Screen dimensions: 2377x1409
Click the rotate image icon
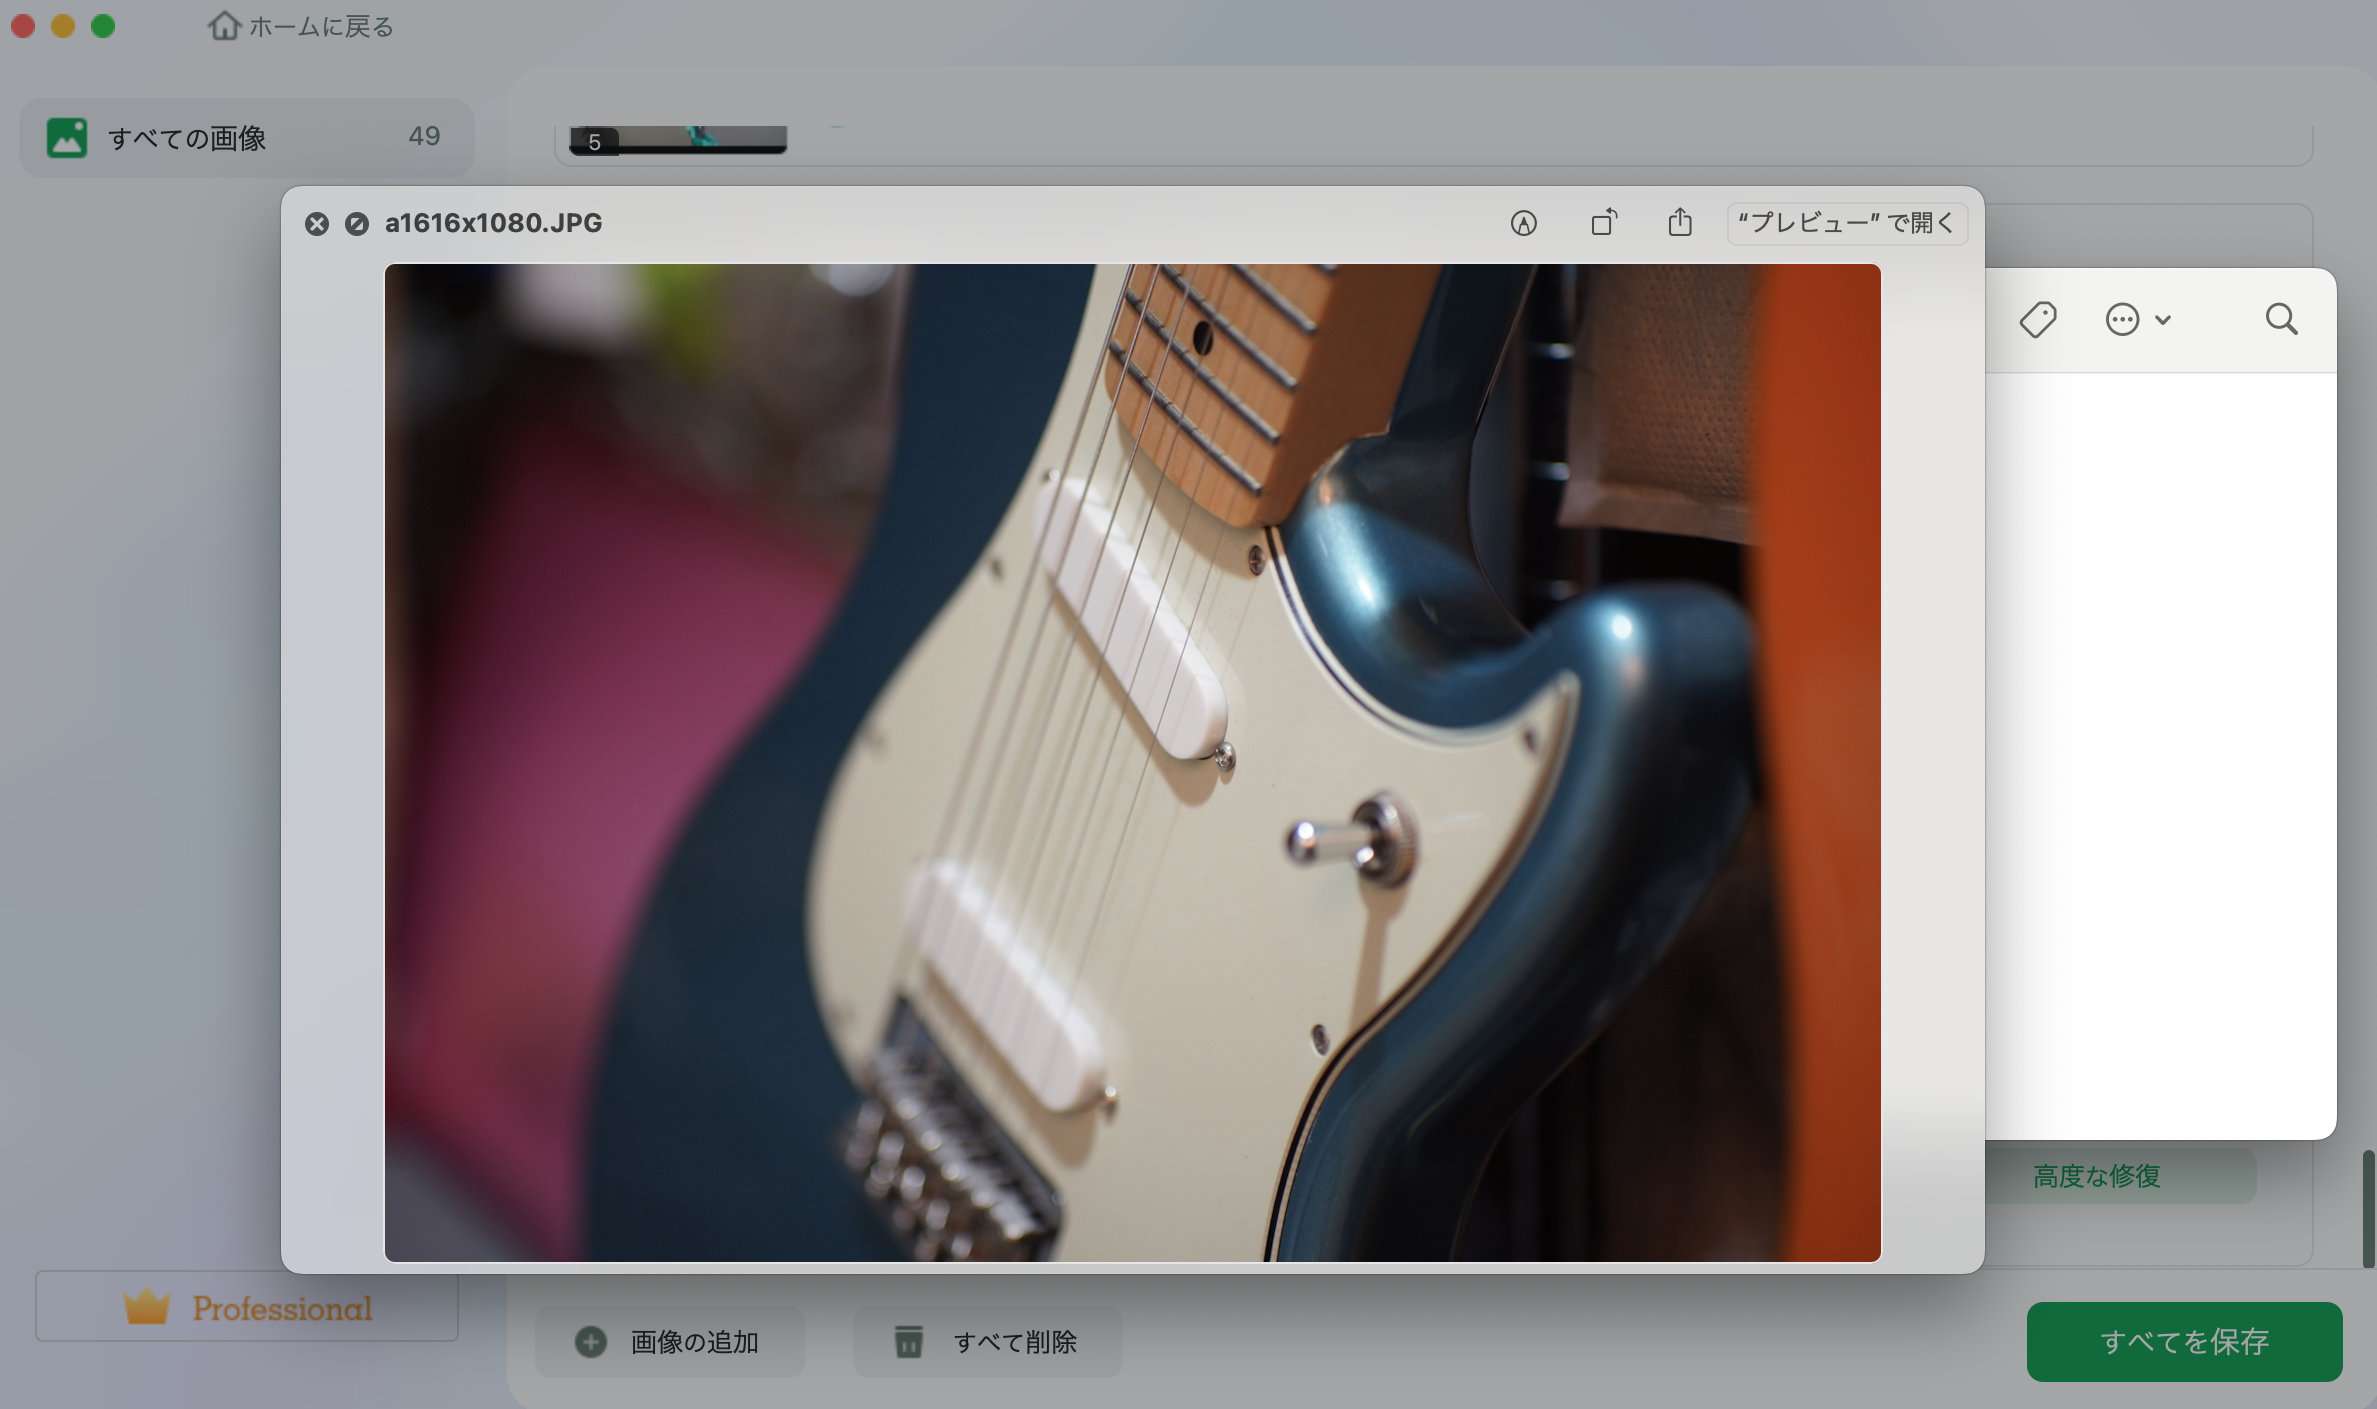tap(1603, 222)
